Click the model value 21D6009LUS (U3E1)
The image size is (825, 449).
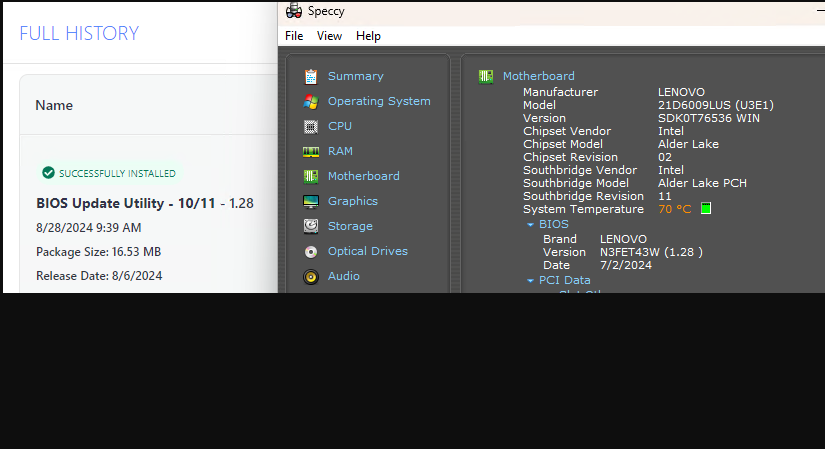[716, 105]
